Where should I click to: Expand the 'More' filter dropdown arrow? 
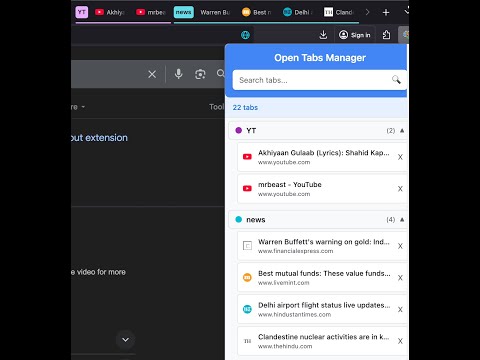83,107
